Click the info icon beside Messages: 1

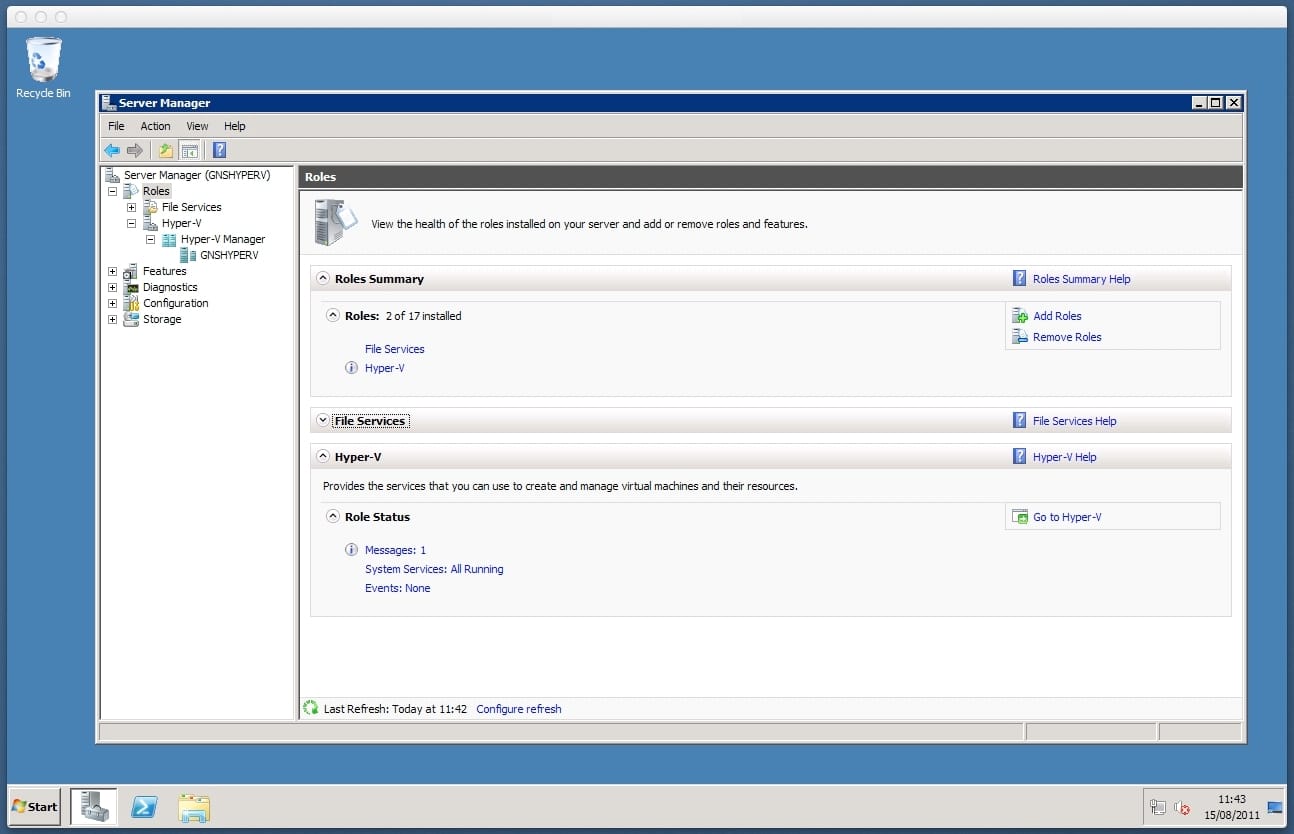tap(351, 550)
